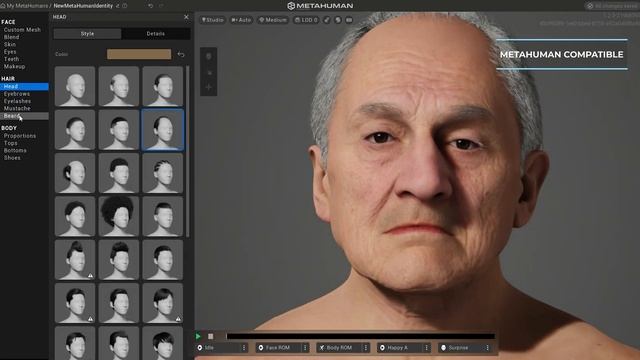The width and height of the screenshot is (640, 360).
Task: Open Teeth settings
Action: 11,59
